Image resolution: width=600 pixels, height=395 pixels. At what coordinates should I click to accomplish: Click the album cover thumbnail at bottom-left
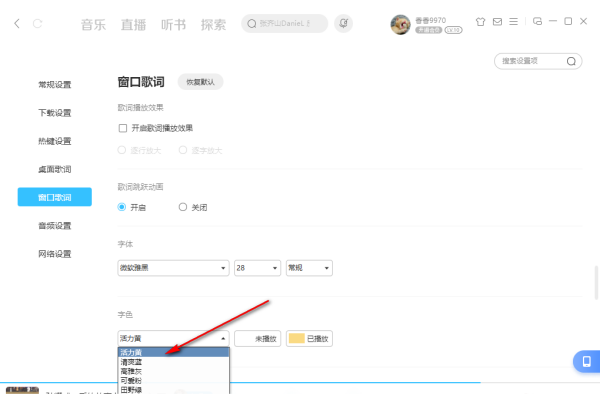[x=22, y=390]
